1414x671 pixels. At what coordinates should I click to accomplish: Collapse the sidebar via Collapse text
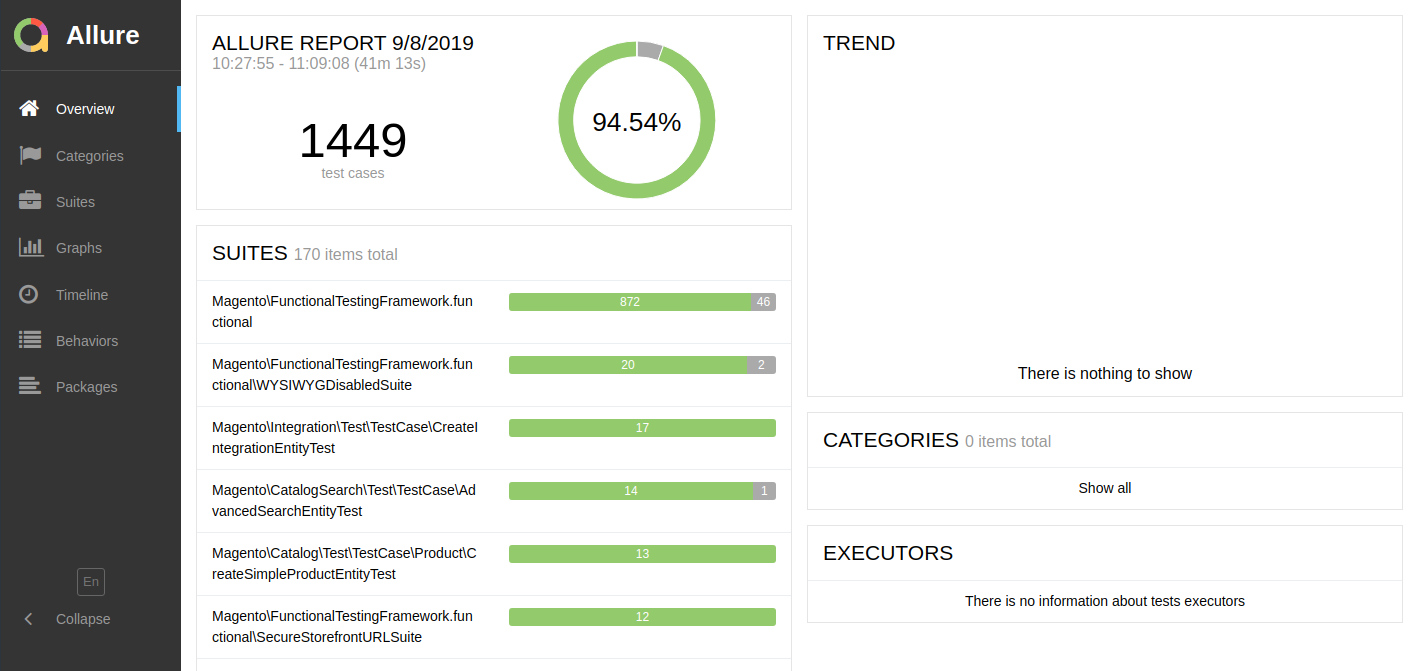pyautogui.click(x=83, y=619)
